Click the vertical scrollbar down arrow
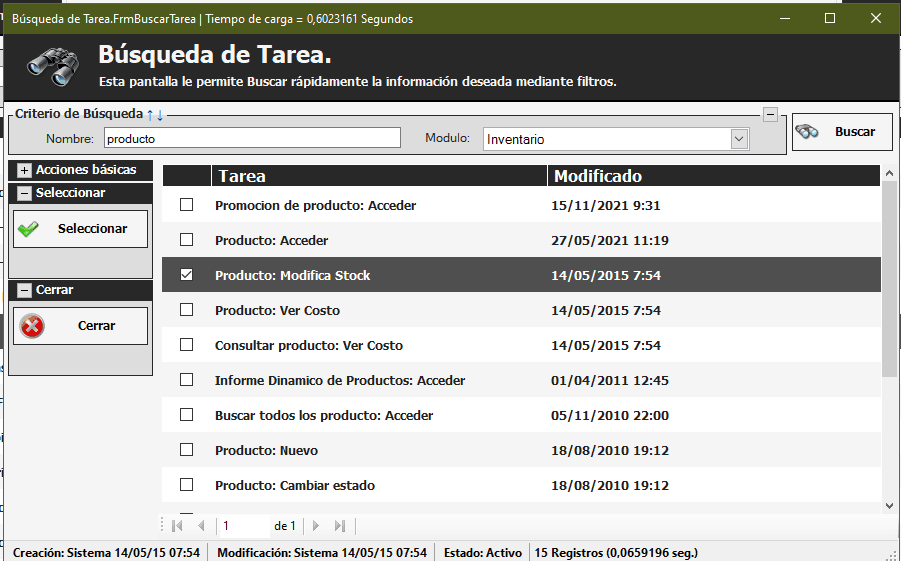901x561 pixels. [x=889, y=507]
